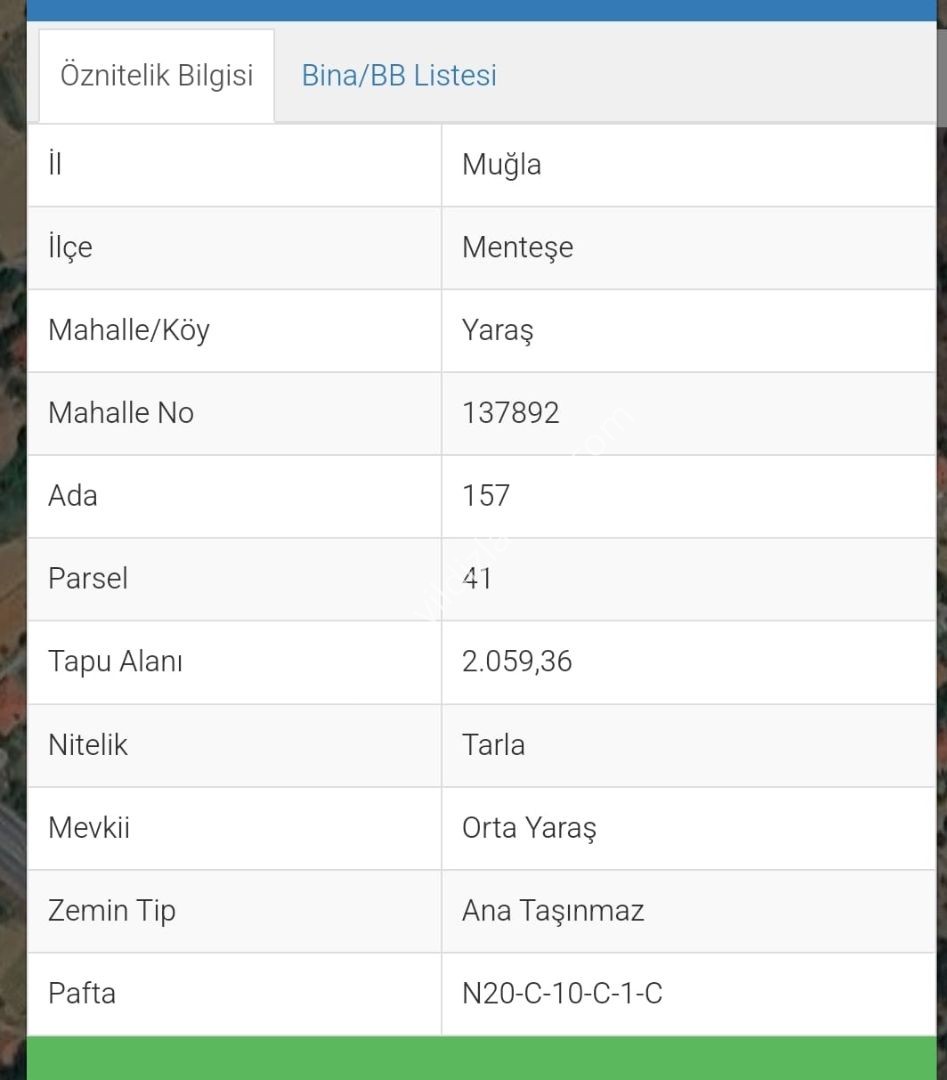Select the Yaraş Mahalle/Köy value

(x=497, y=331)
